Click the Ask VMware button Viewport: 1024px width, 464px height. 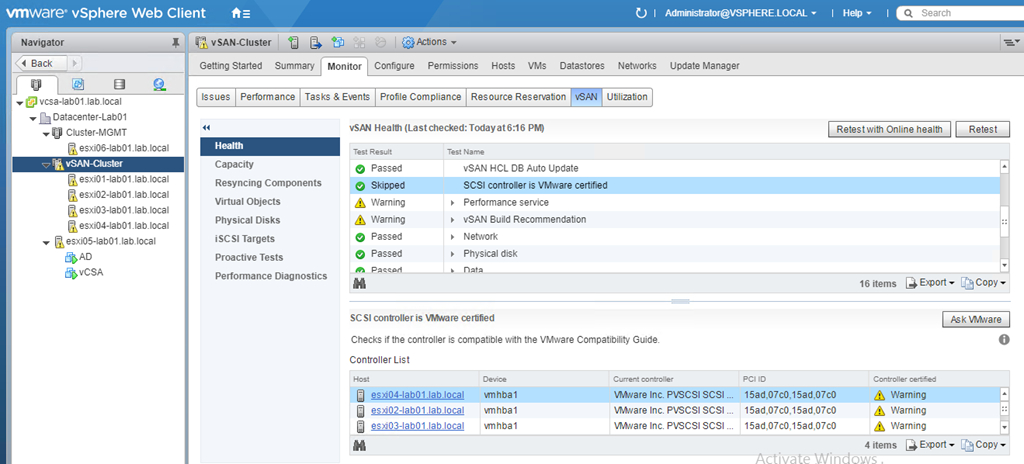[x=976, y=319]
